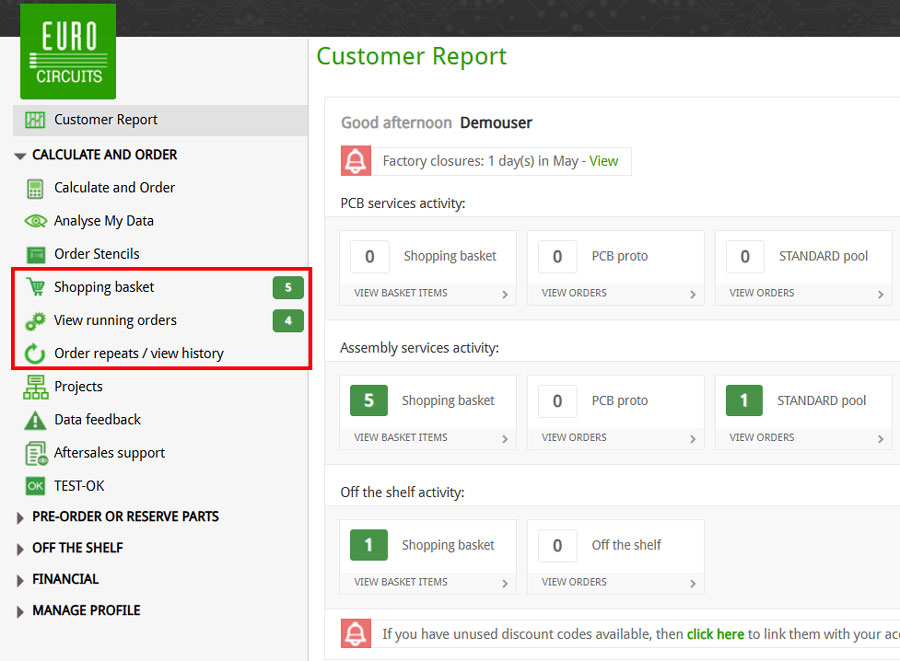Click chevron for Off the shelf VIEW ORDERS

(693, 584)
